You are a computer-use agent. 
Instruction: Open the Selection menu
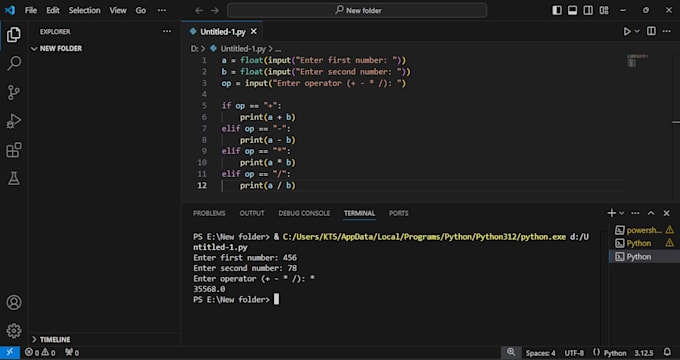[85, 10]
